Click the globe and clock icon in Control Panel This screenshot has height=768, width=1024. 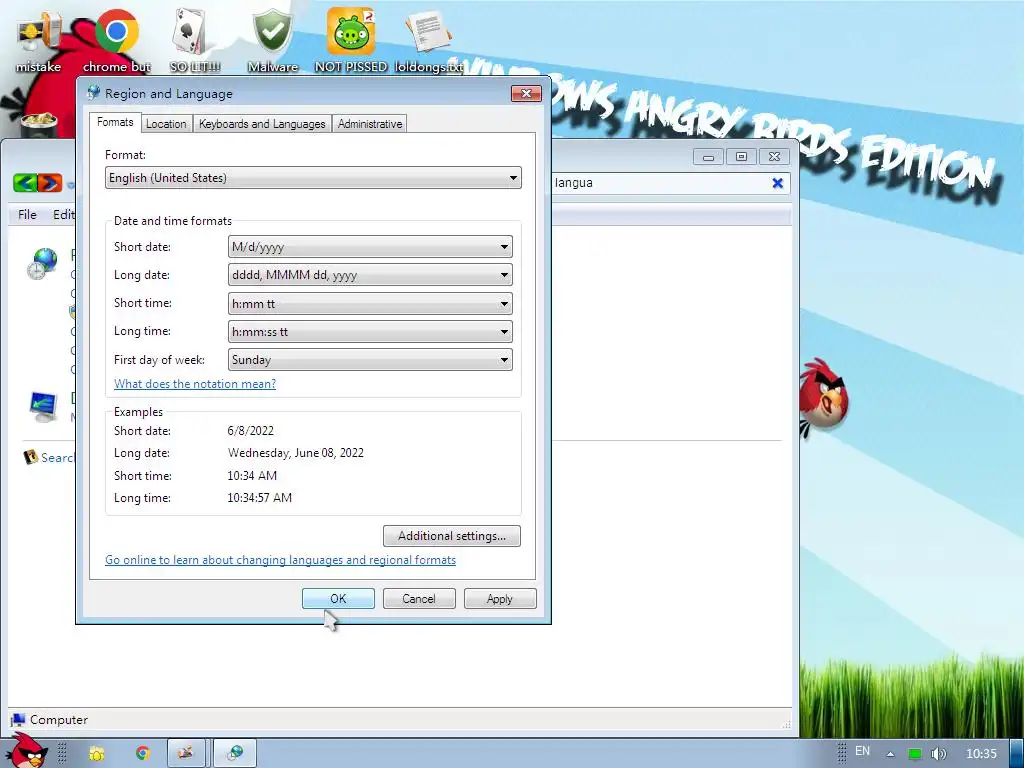point(42,263)
